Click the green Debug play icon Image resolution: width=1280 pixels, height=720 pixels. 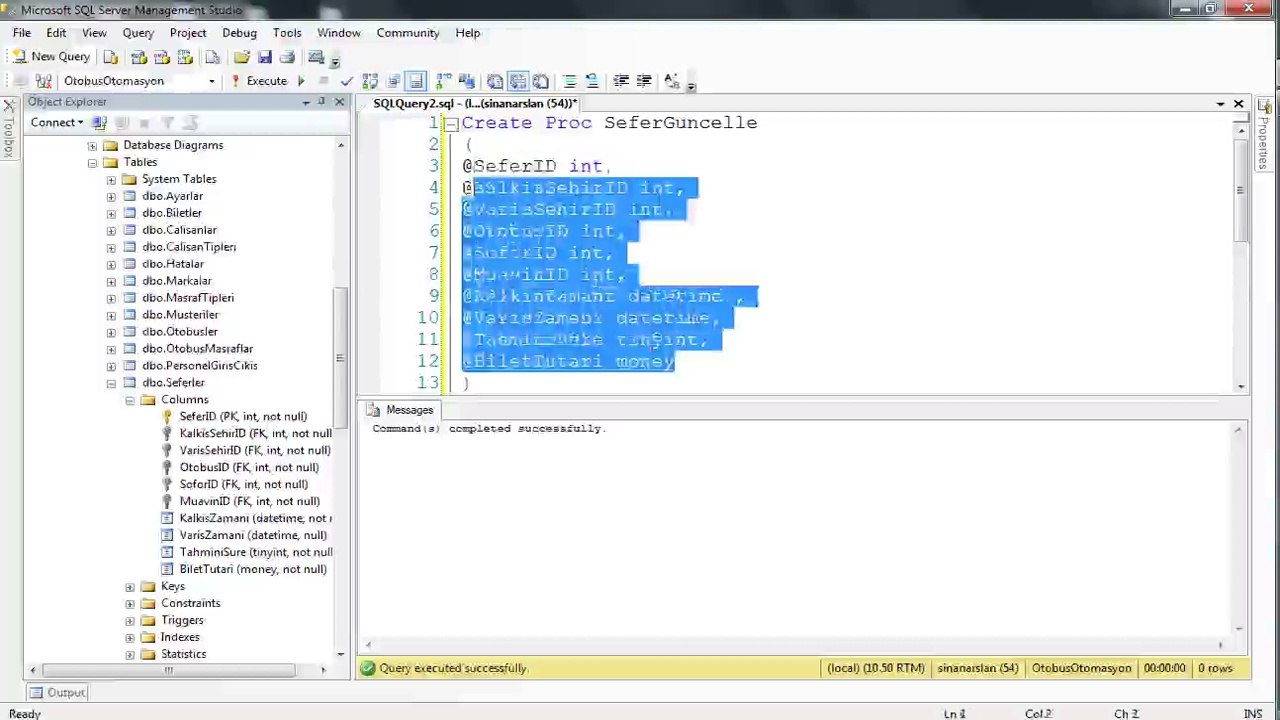[301, 81]
